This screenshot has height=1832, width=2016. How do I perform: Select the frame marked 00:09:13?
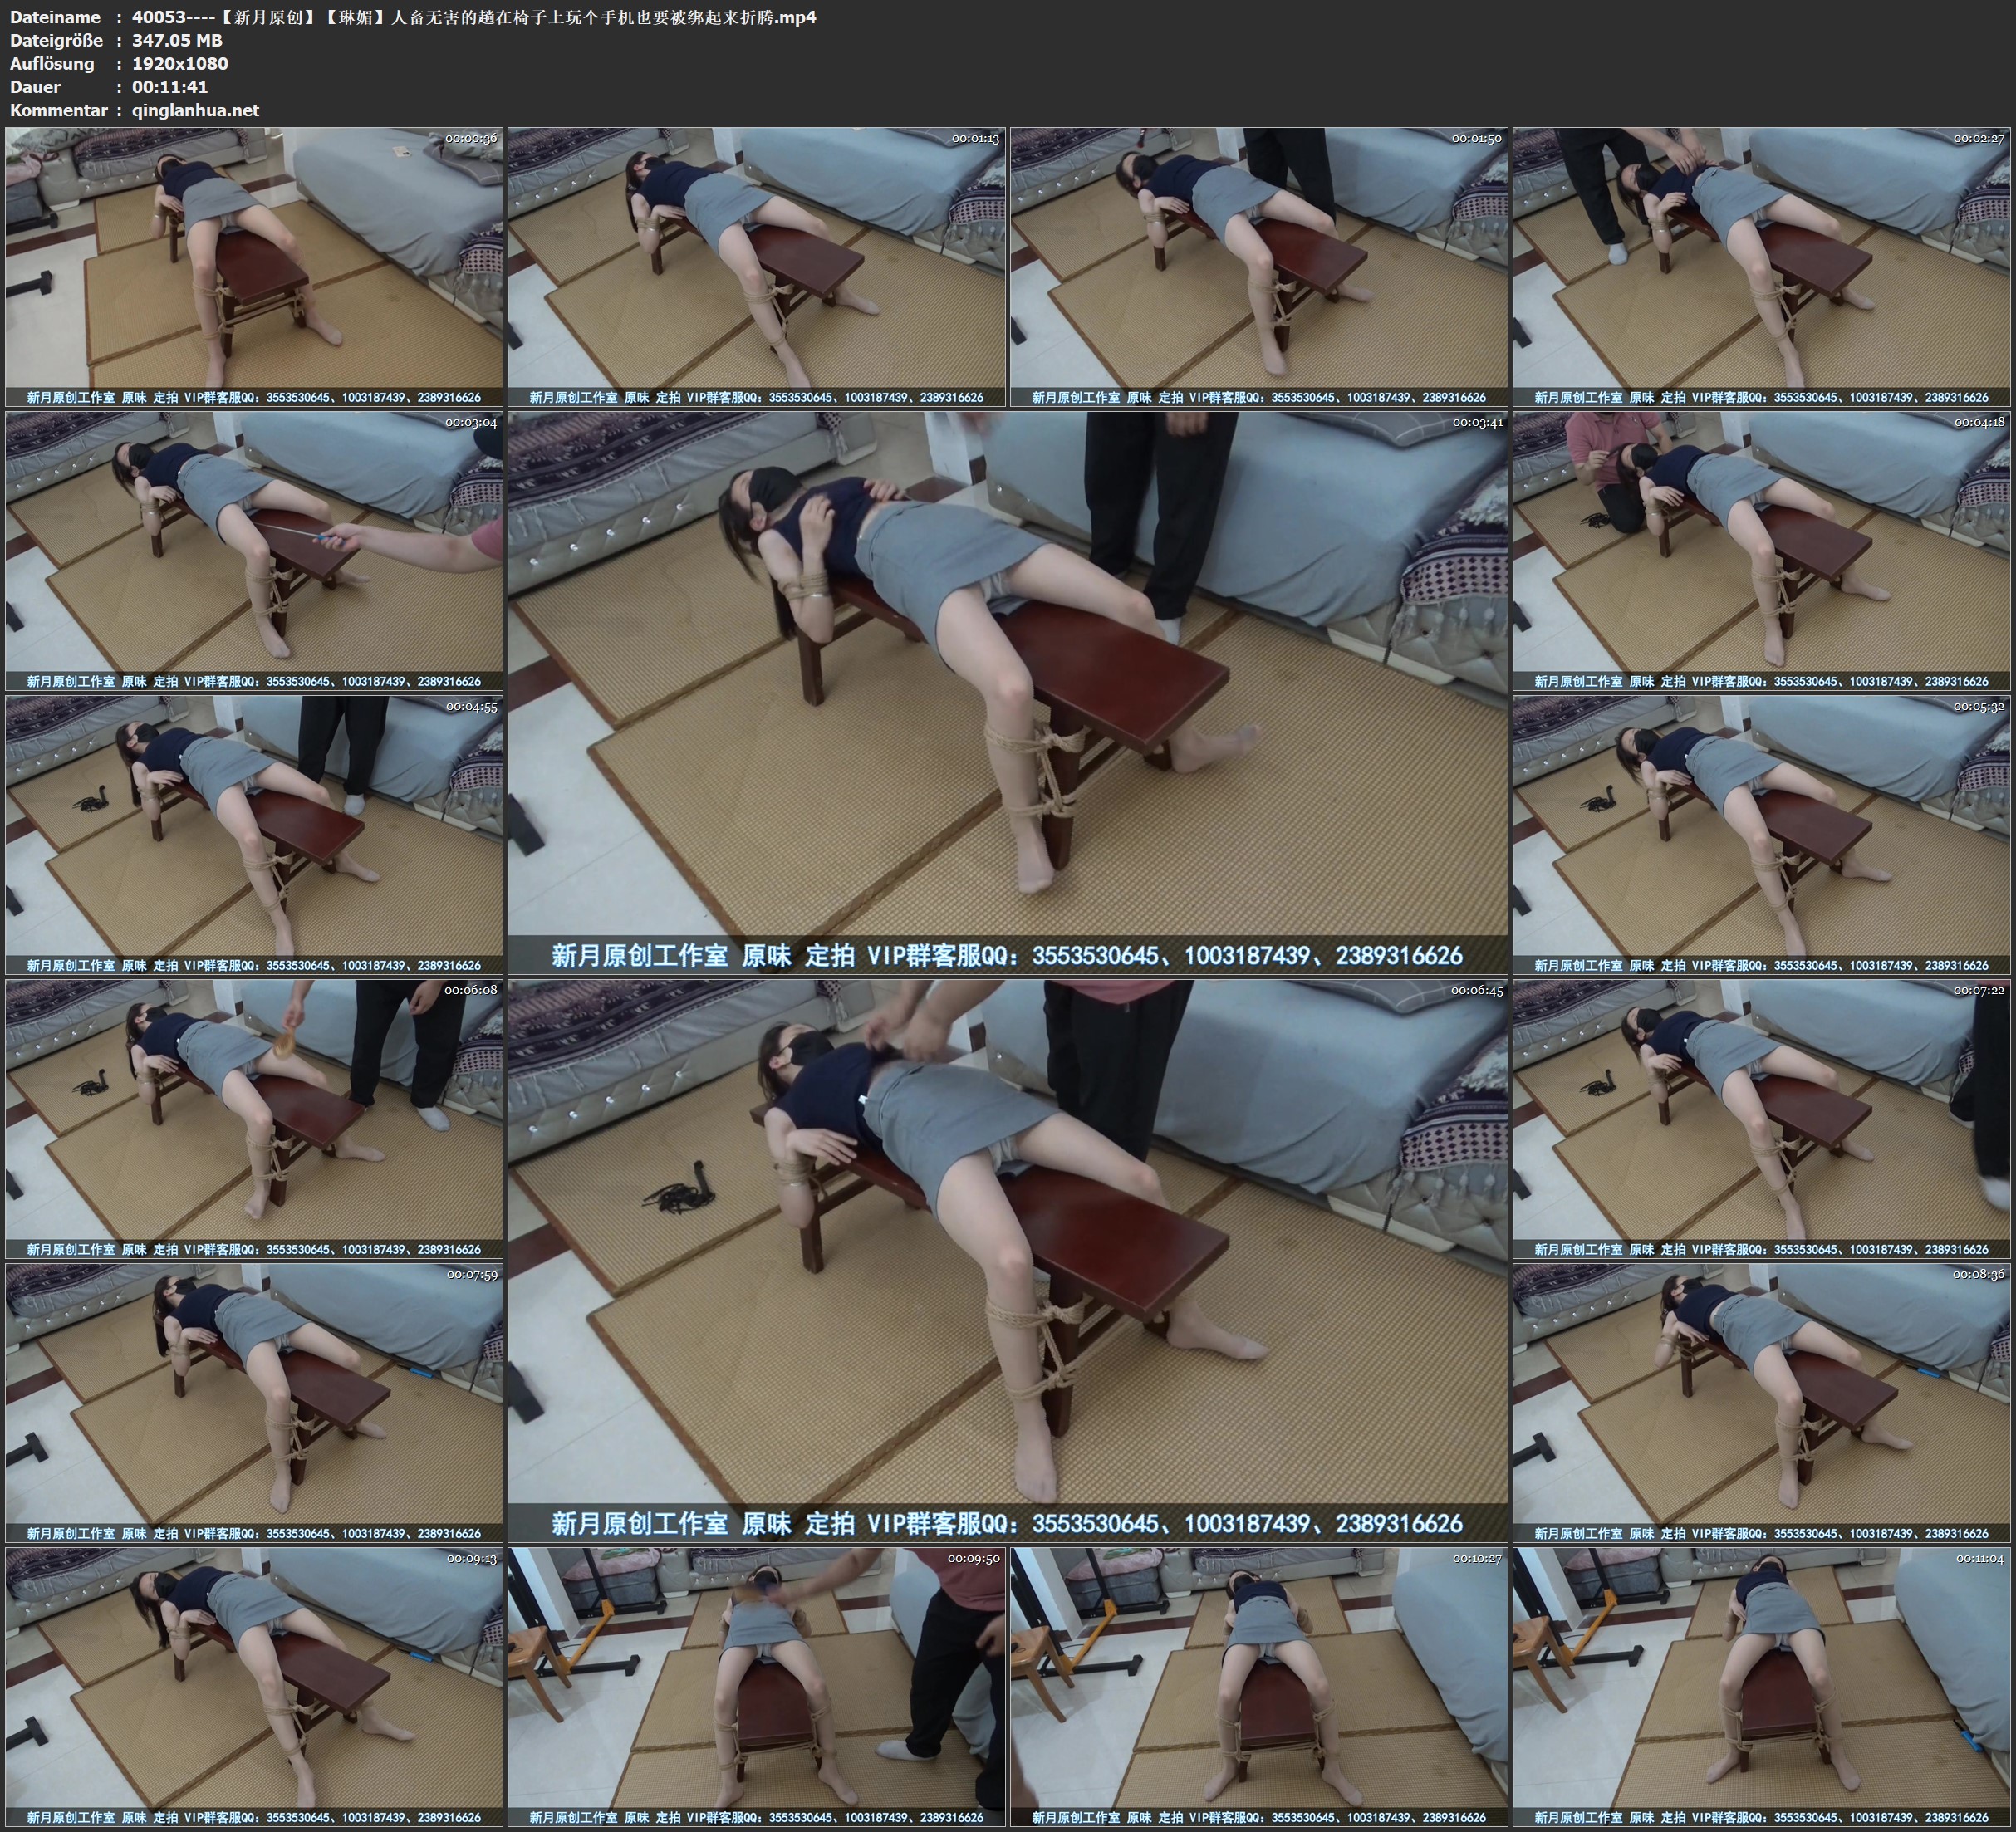pyautogui.click(x=254, y=1686)
